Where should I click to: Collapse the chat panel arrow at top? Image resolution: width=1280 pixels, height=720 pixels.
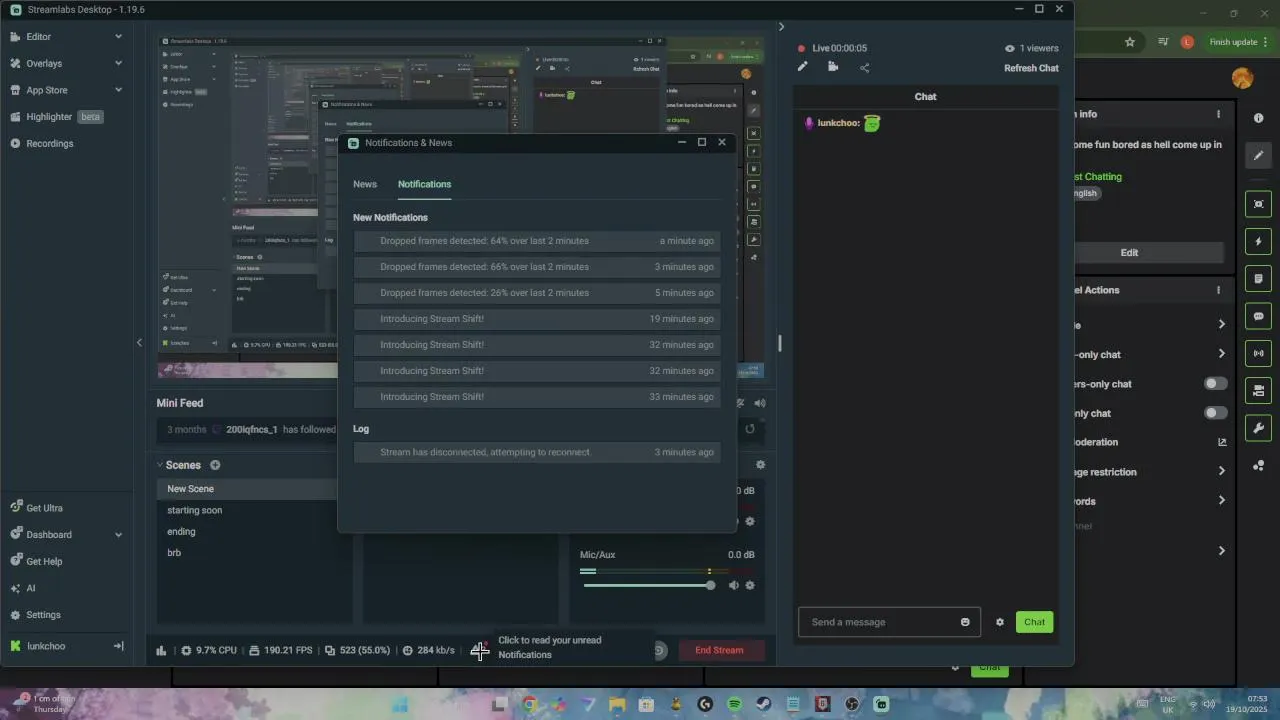781,27
